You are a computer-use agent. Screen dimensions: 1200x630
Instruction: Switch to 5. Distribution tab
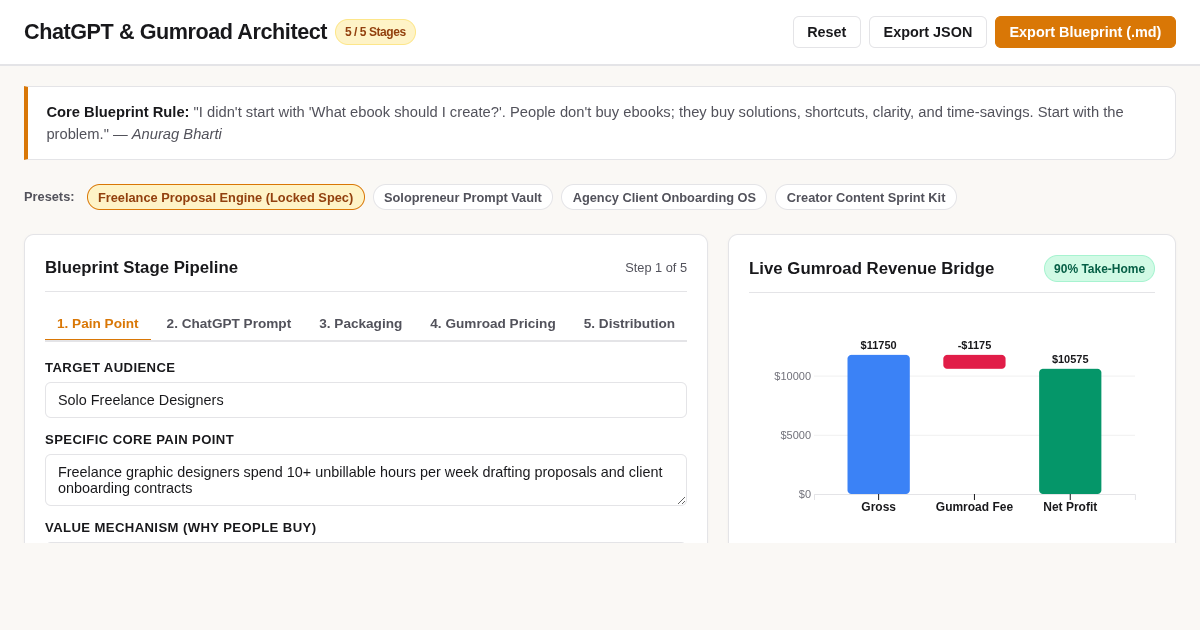tap(629, 324)
